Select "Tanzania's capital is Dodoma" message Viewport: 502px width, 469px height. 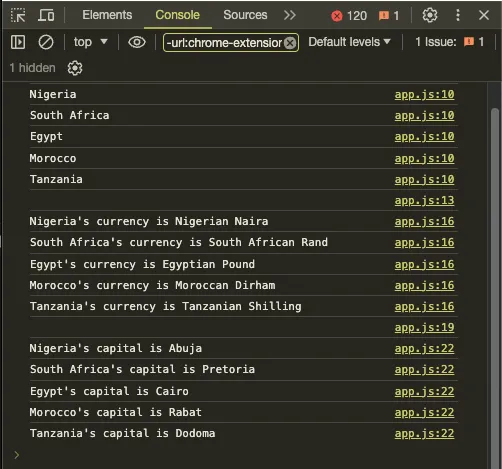[x=123, y=434]
